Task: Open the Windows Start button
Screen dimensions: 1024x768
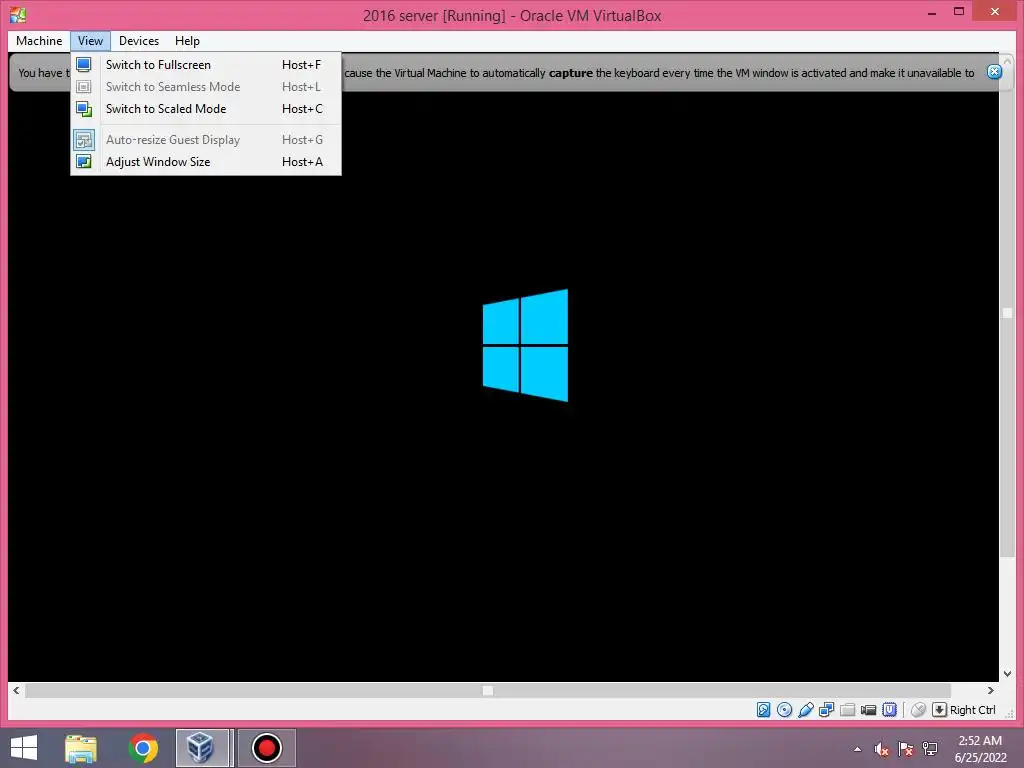Action: pyautogui.click(x=24, y=748)
